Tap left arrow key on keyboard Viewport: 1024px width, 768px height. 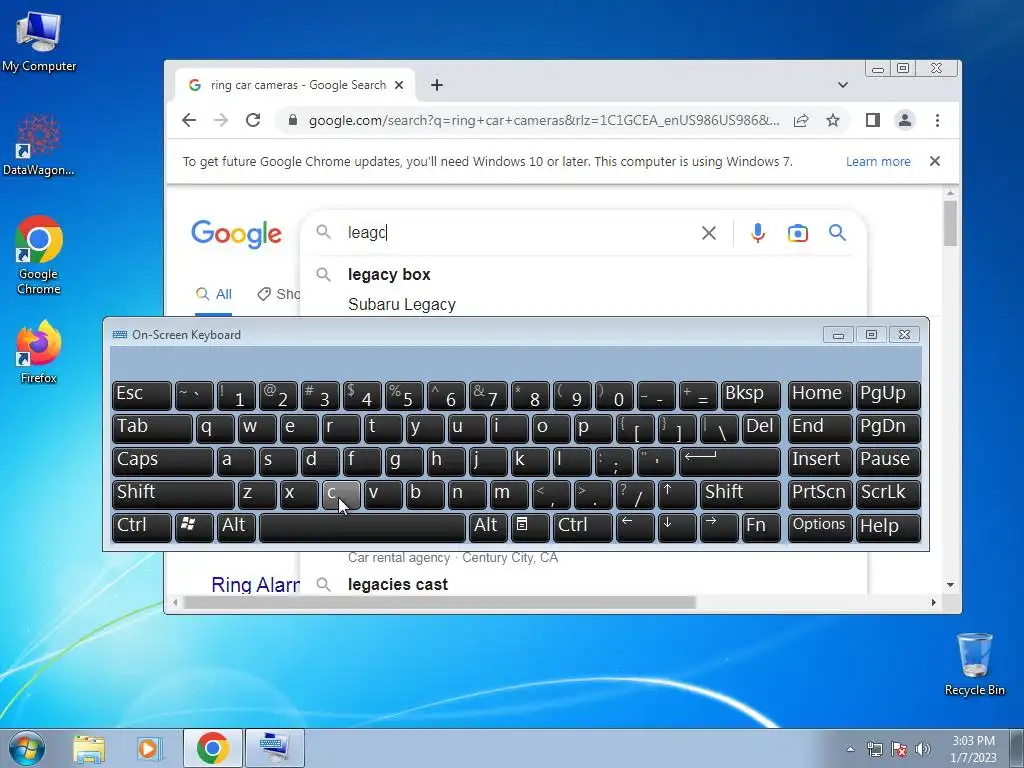[x=635, y=526]
